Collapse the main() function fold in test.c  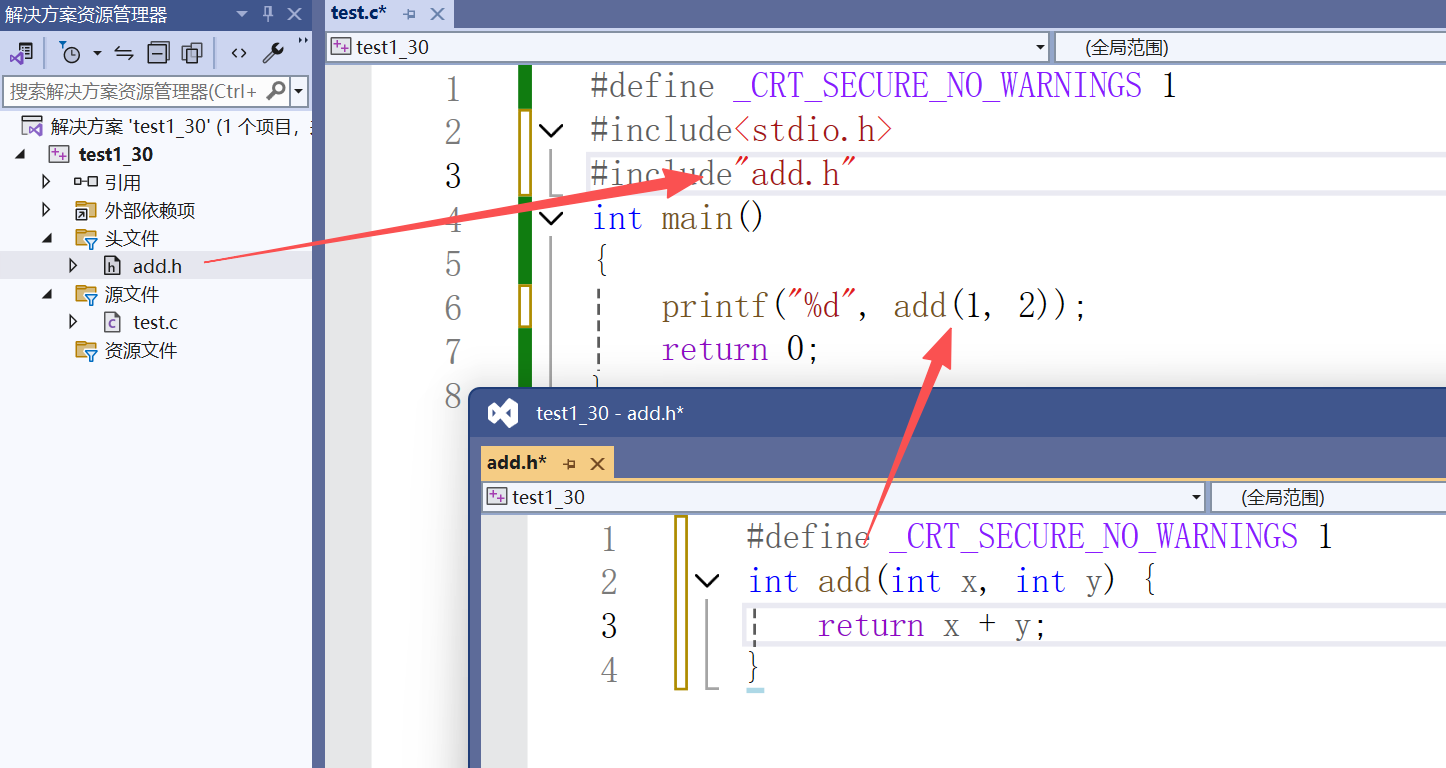pos(551,218)
